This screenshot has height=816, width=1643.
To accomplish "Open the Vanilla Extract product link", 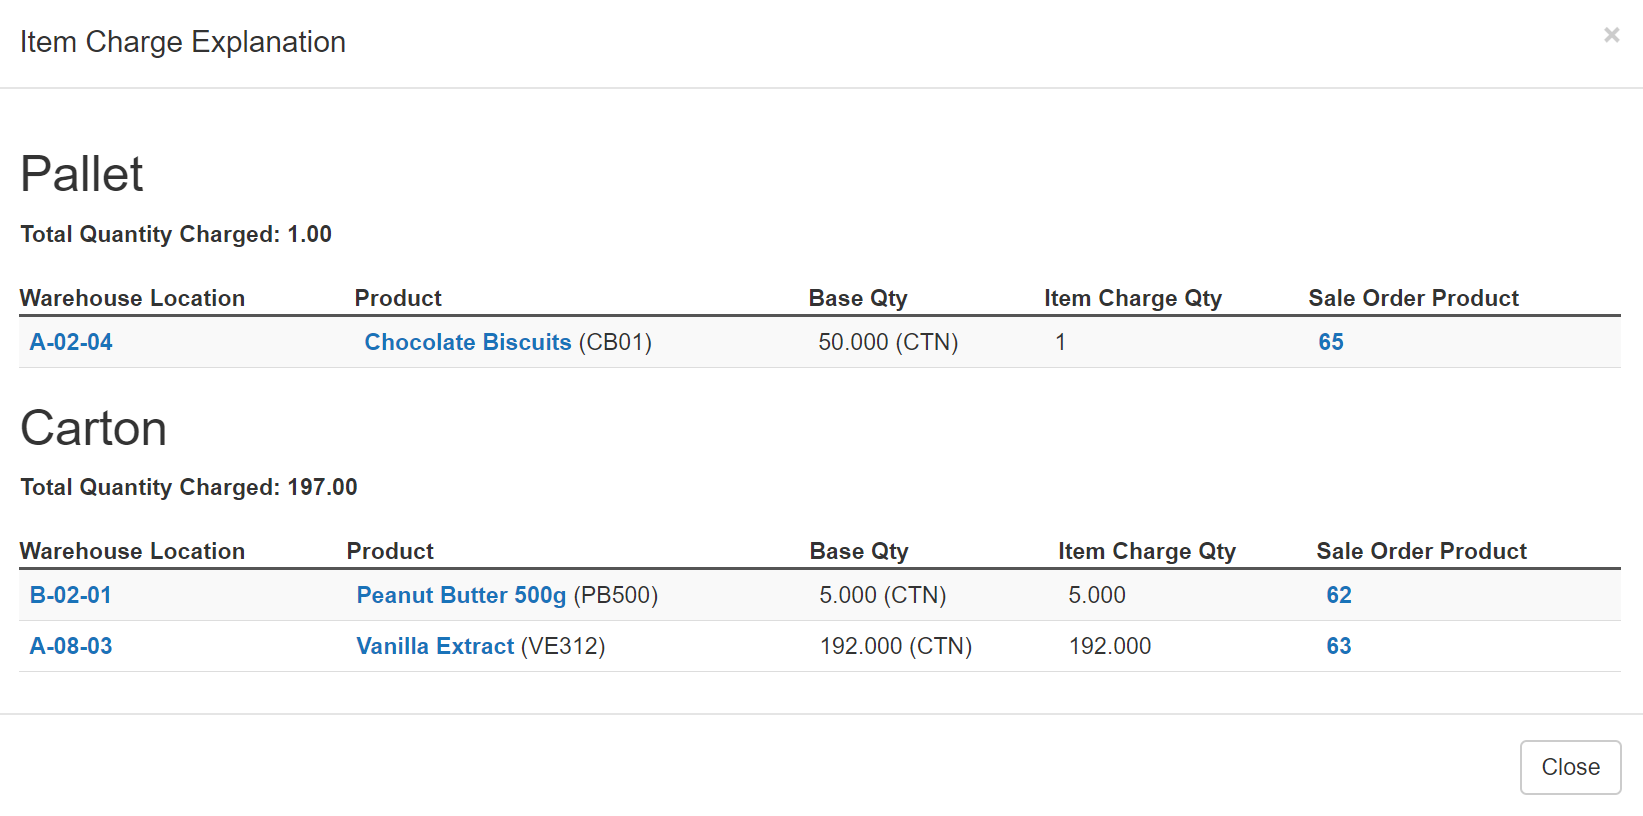I will (x=435, y=646).
